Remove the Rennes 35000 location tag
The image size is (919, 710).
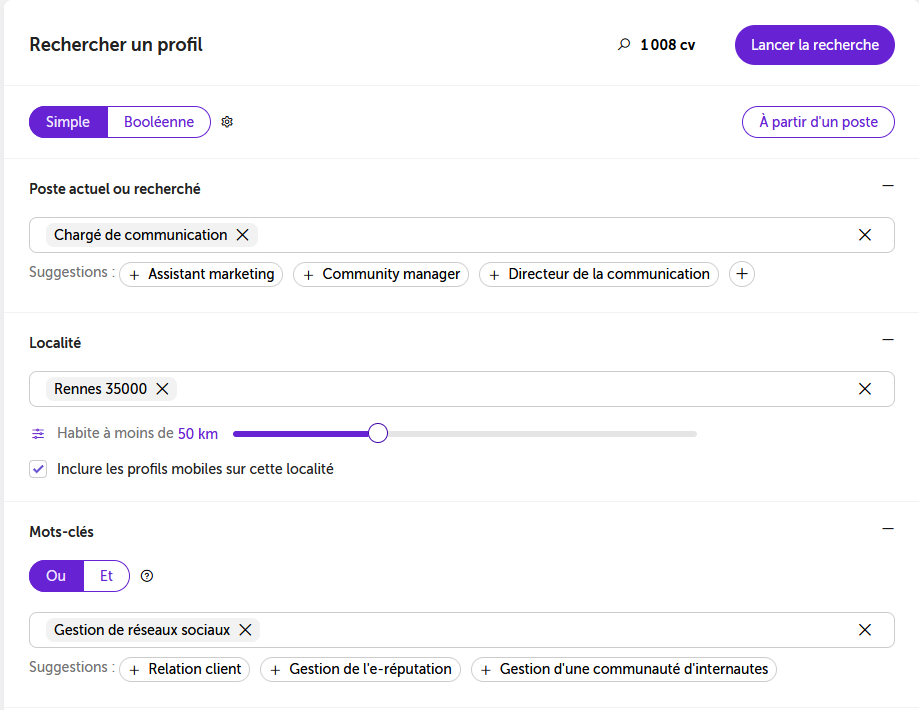tap(162, 389)
